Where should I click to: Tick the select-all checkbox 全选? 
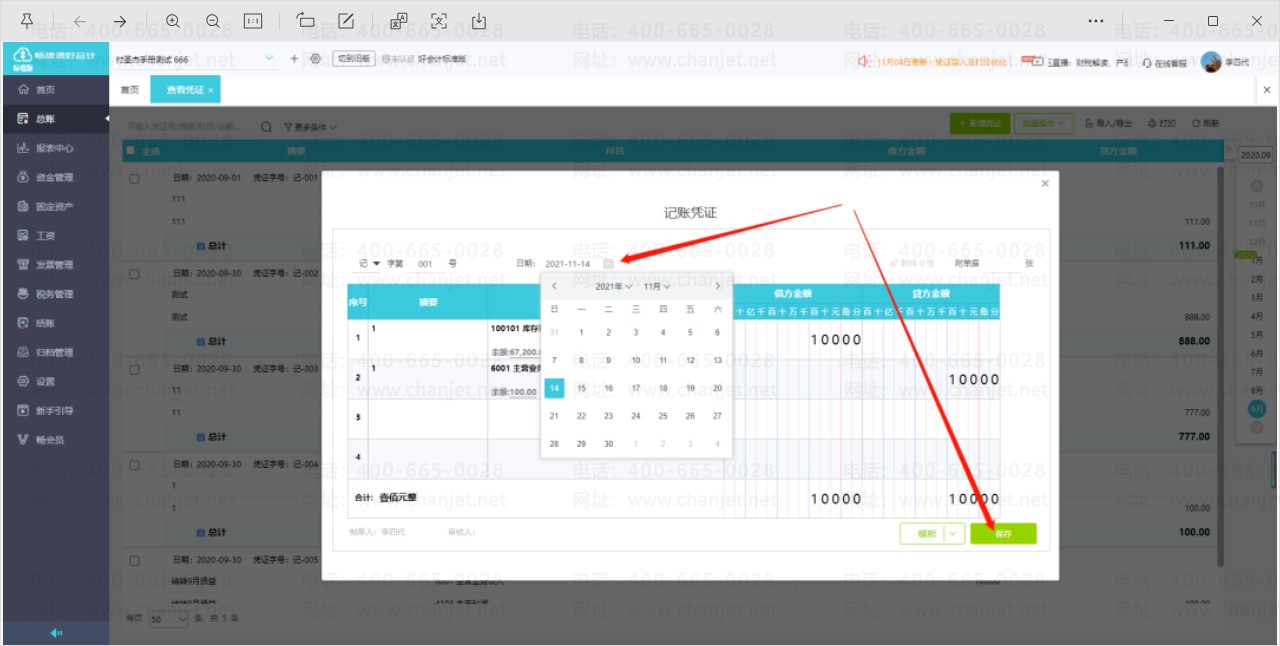(130, 151)
